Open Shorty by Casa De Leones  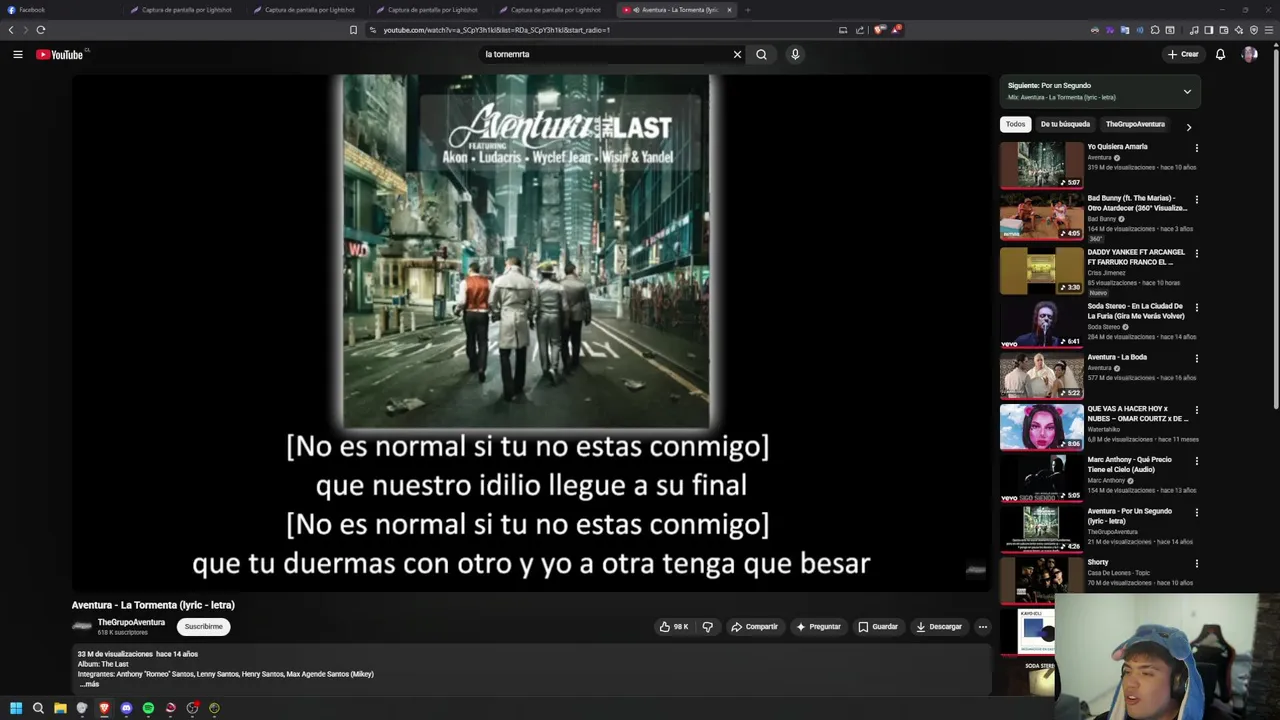tap(1098, 562)
